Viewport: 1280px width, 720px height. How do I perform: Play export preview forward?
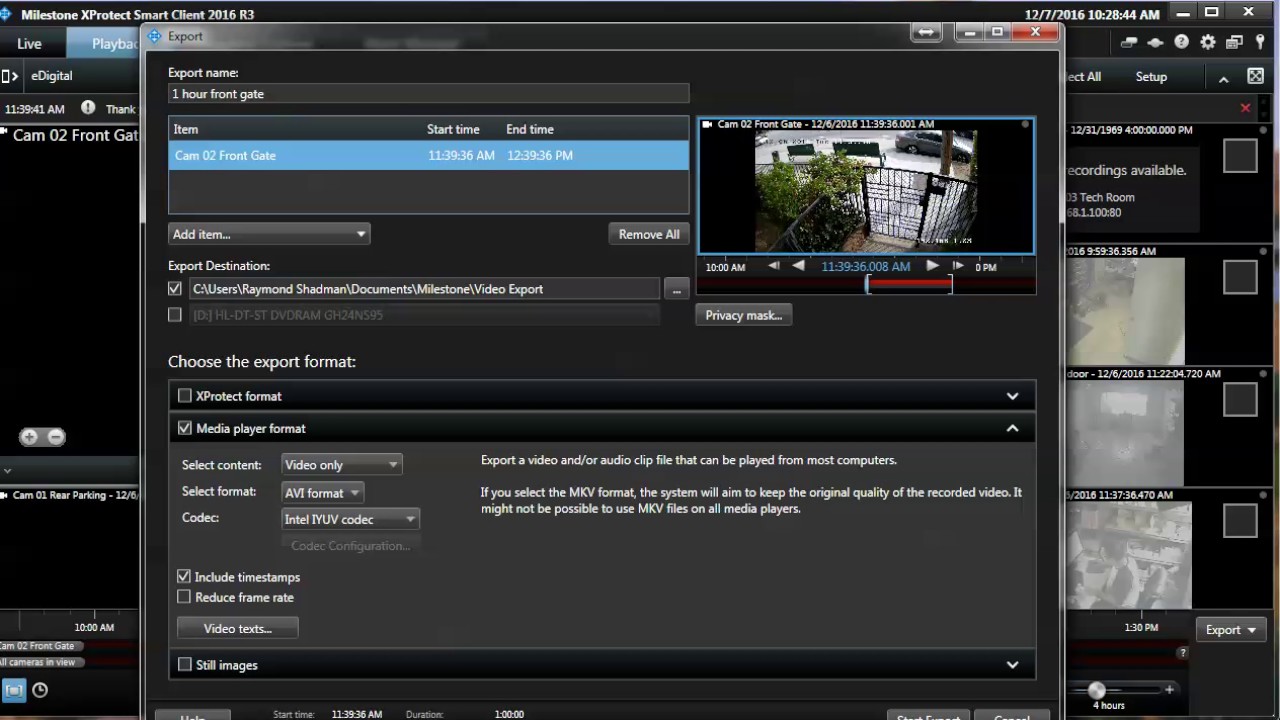pos(932,266)
